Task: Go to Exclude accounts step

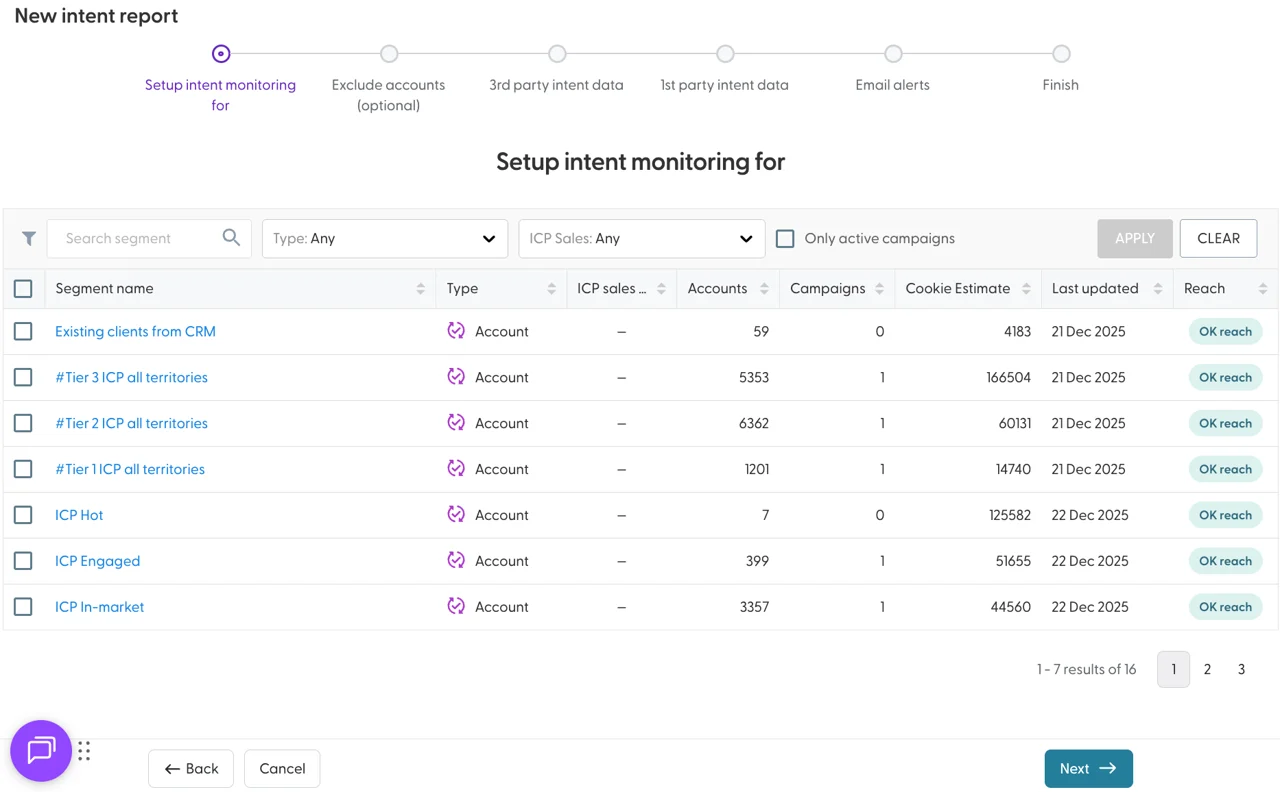Action: point(389,54)
